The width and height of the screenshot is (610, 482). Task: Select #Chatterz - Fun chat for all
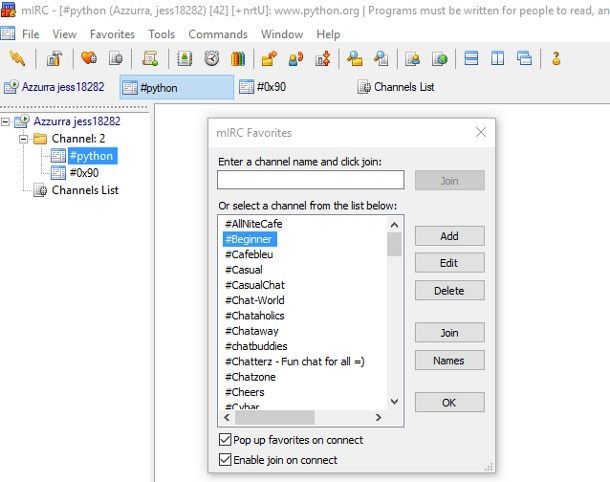[x=295, y=361]
